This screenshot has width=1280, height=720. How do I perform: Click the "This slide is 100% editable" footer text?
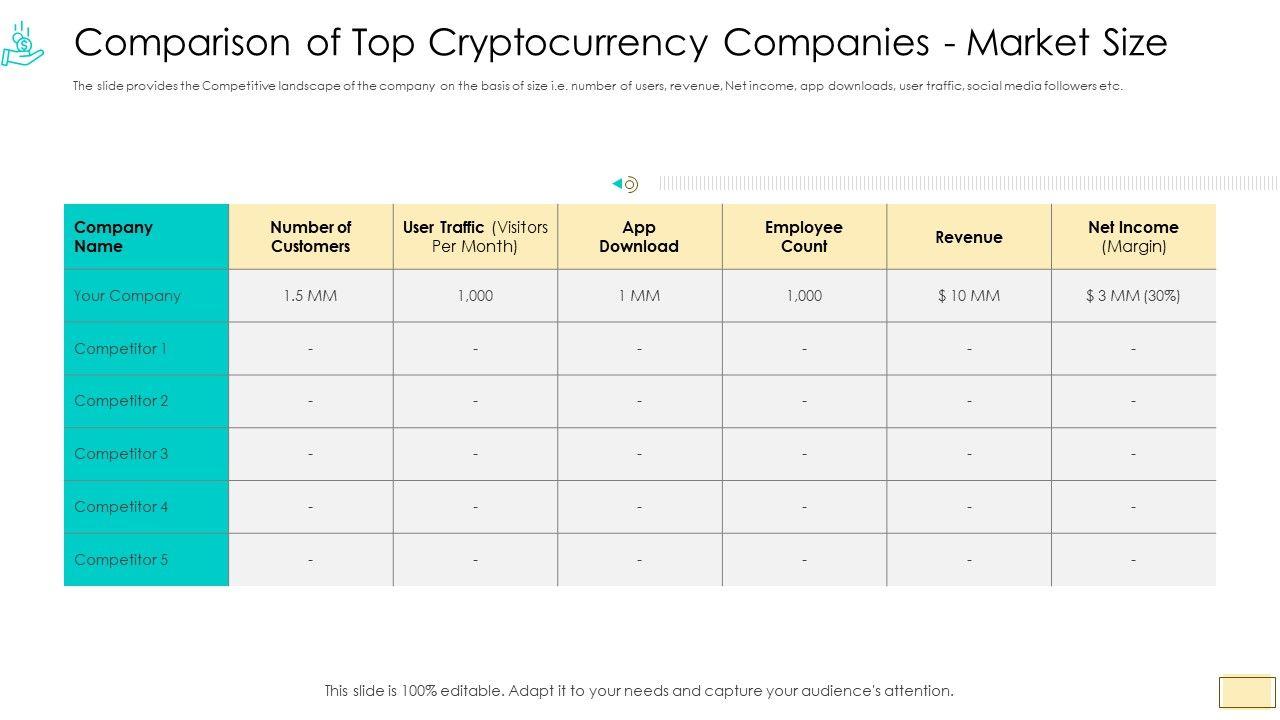pyautogui.click(x=639, y=690)
